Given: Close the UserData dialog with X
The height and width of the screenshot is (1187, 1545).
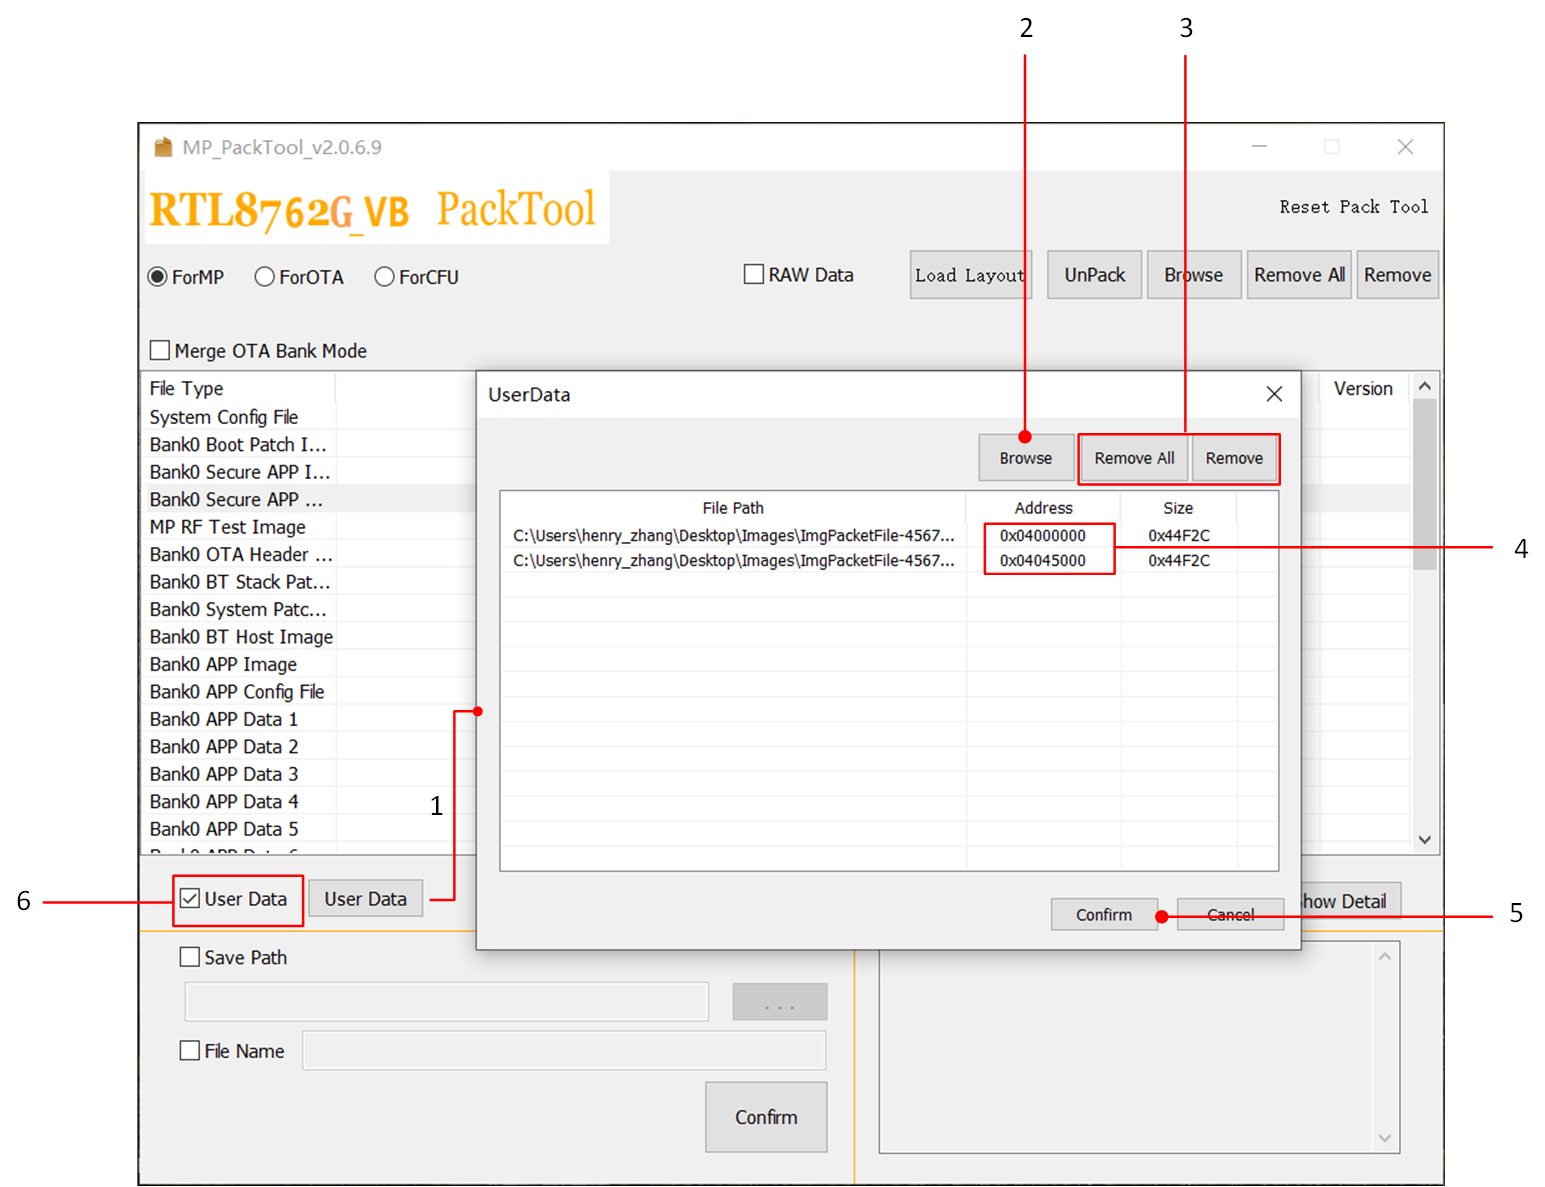Looking at the screenshot, I should click(1273, 394).
